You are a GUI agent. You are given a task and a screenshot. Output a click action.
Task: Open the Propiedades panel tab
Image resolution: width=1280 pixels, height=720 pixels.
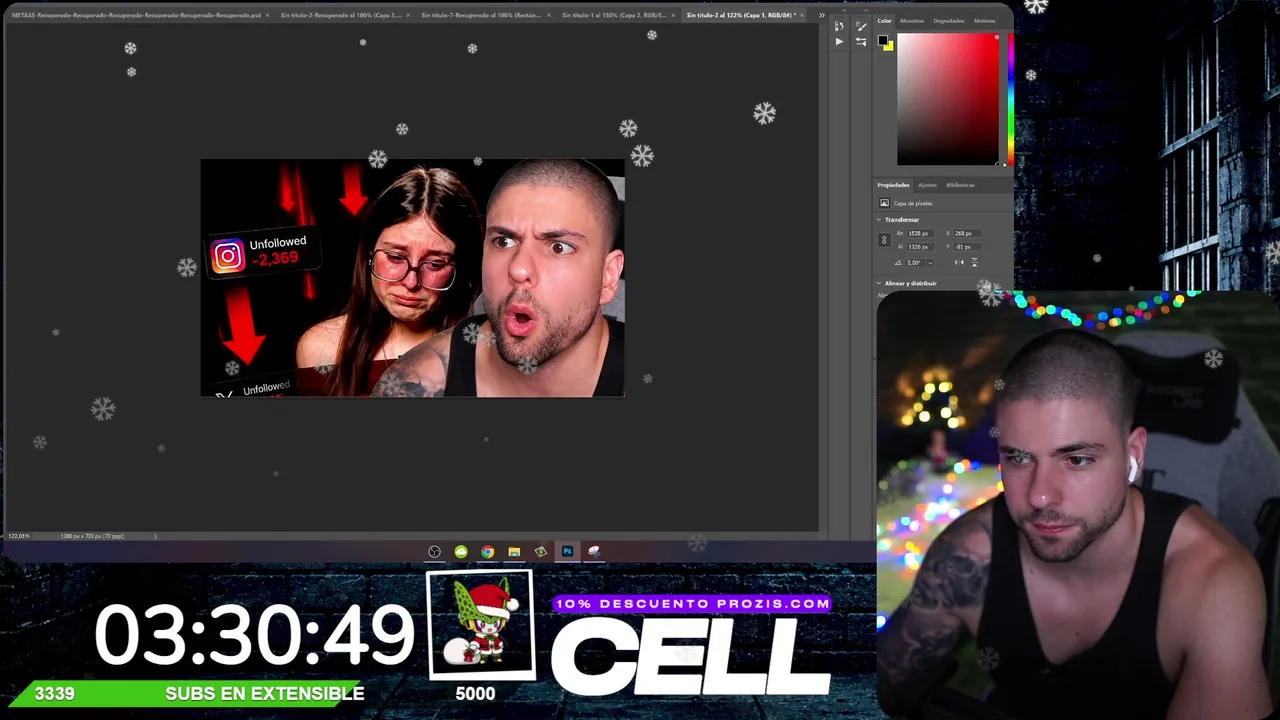pos(893,185)
